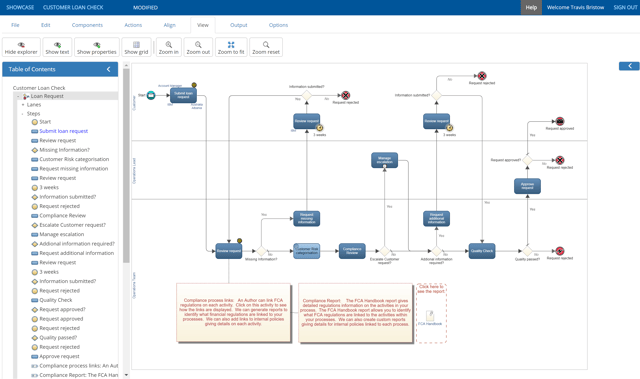640x379 pixels.
Task: Open the Components menu tab
Action: click(87, 25)
